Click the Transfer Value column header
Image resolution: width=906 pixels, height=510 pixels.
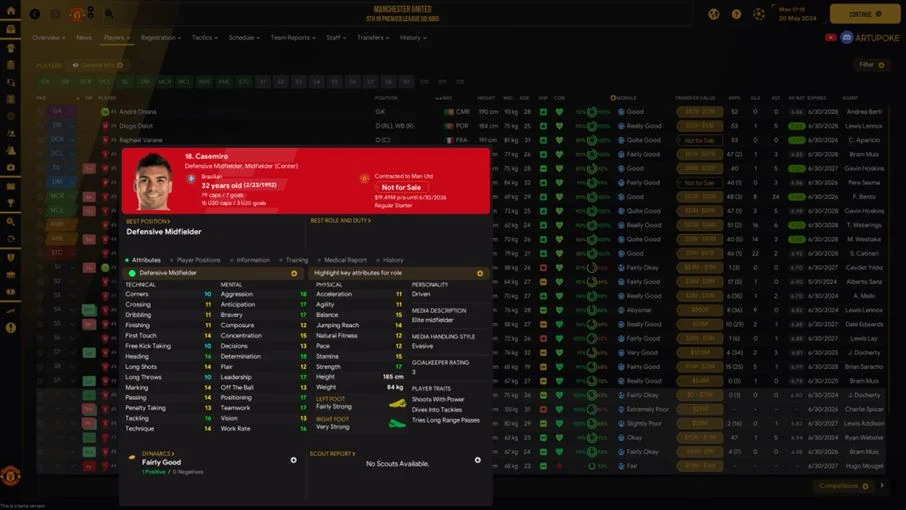695,98
